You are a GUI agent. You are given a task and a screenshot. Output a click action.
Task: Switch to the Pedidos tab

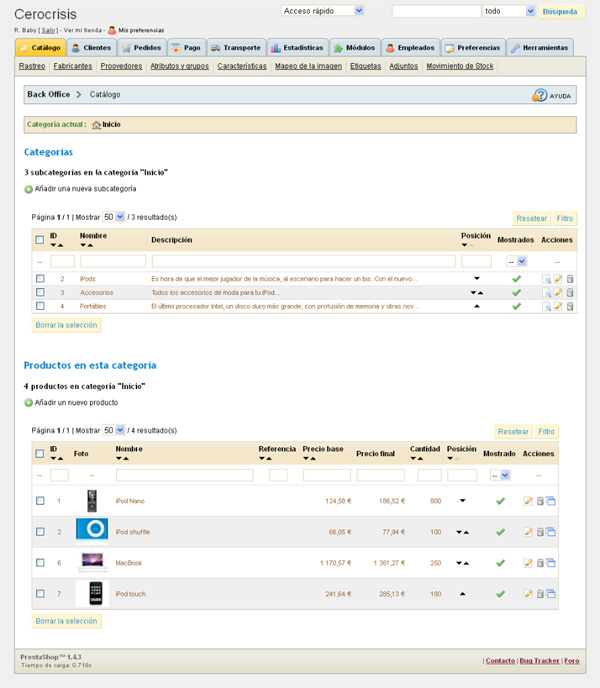coord(141,47)
